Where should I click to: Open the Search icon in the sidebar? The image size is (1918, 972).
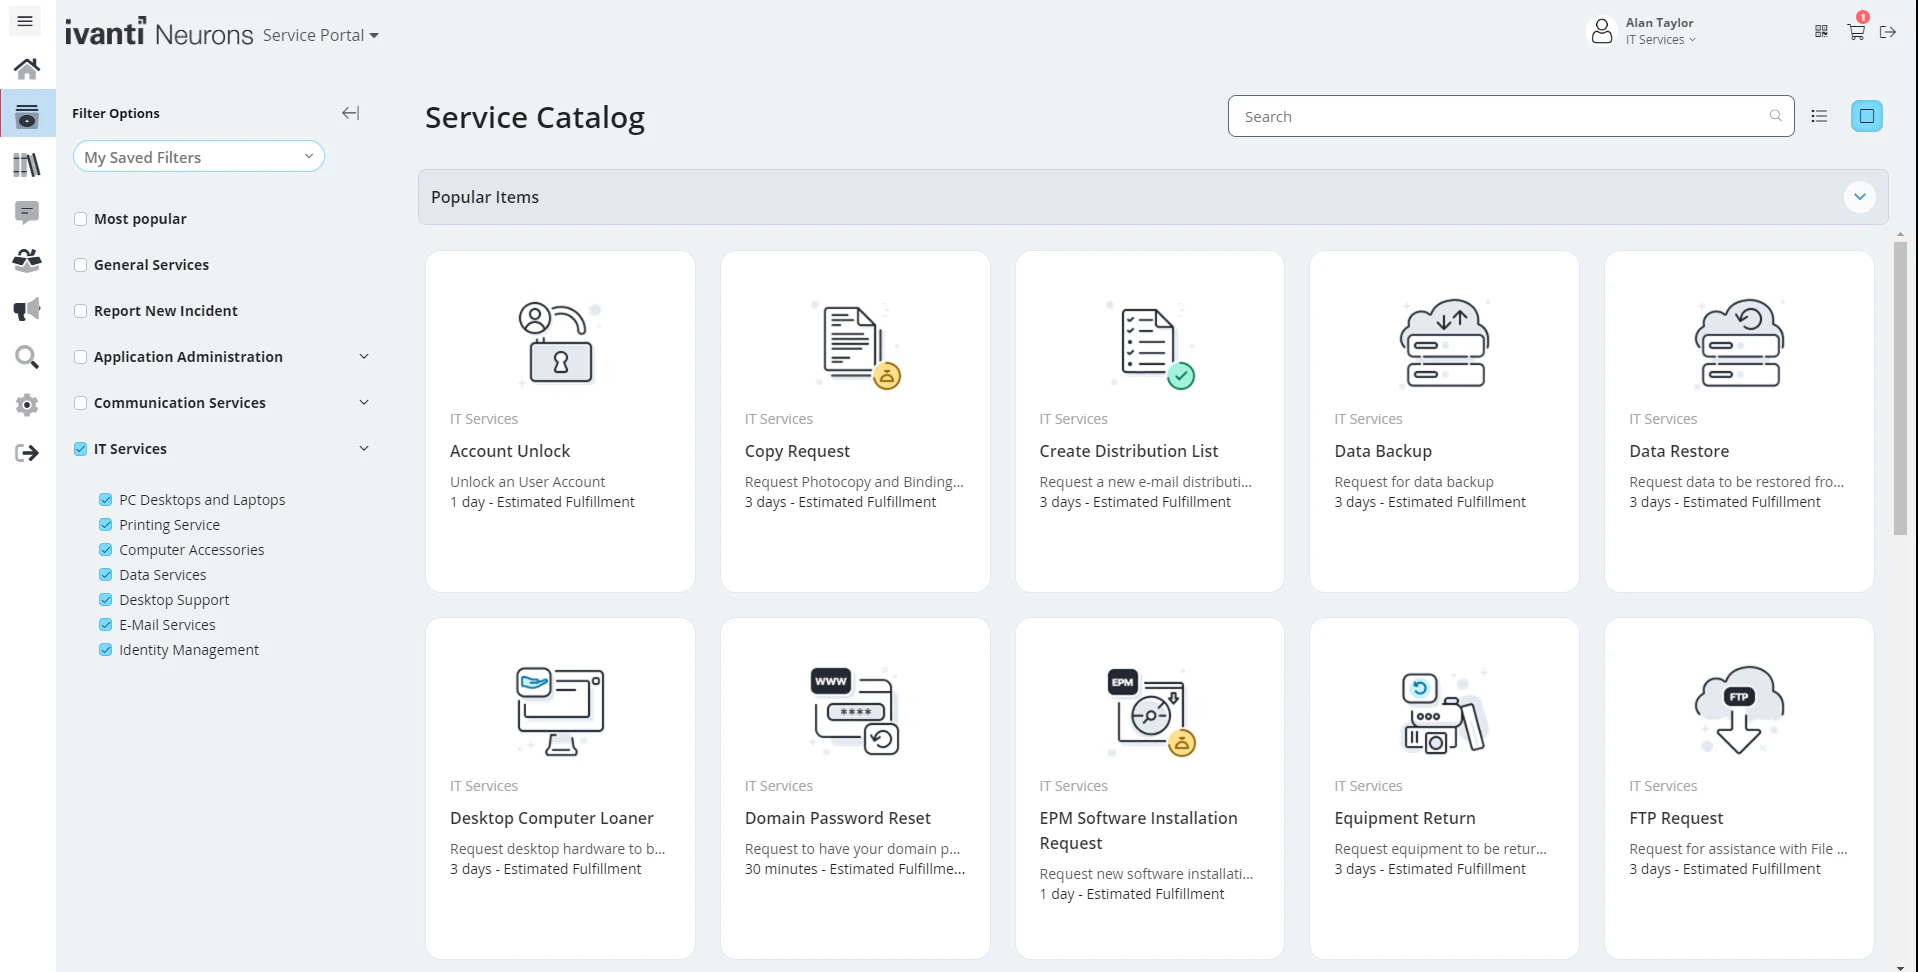[27, 357]
